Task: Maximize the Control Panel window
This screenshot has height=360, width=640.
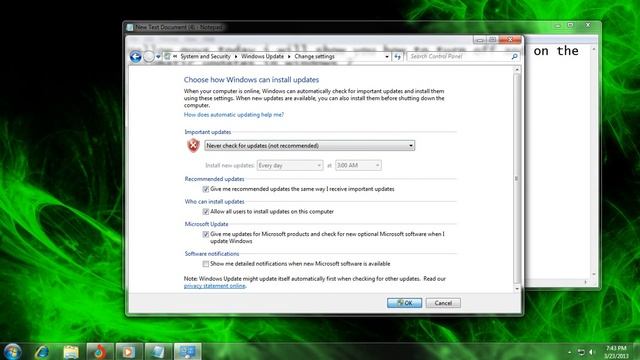Action: pyautogui.click(x=492, y=40)
